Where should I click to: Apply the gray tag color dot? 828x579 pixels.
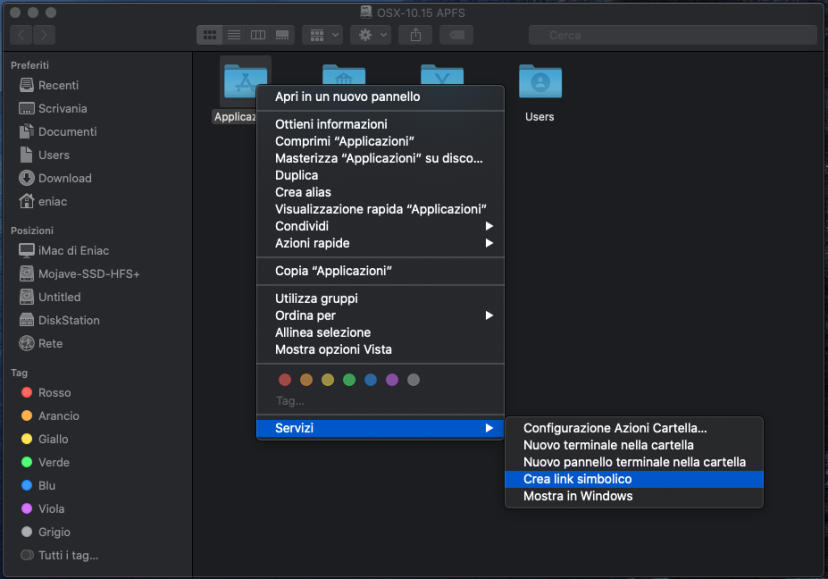(x=413, y=379)
